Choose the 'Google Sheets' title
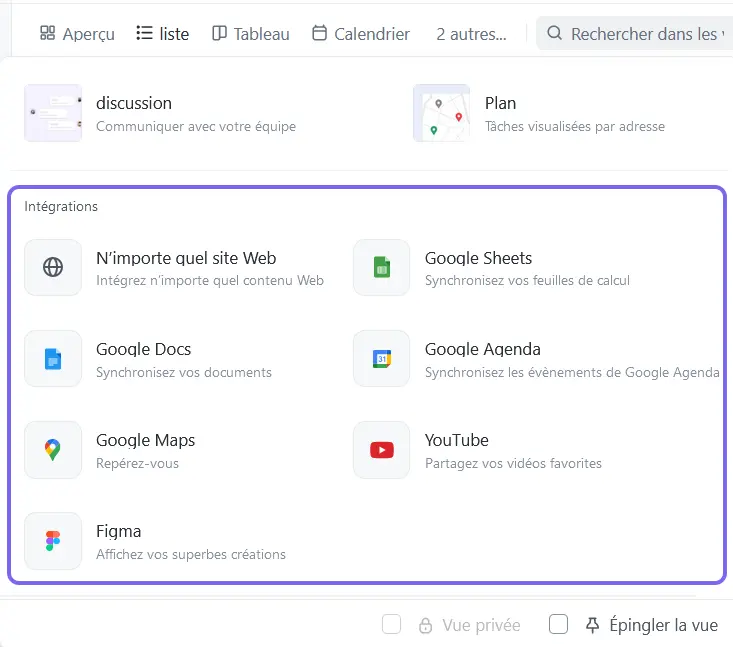 coord(478,258)
